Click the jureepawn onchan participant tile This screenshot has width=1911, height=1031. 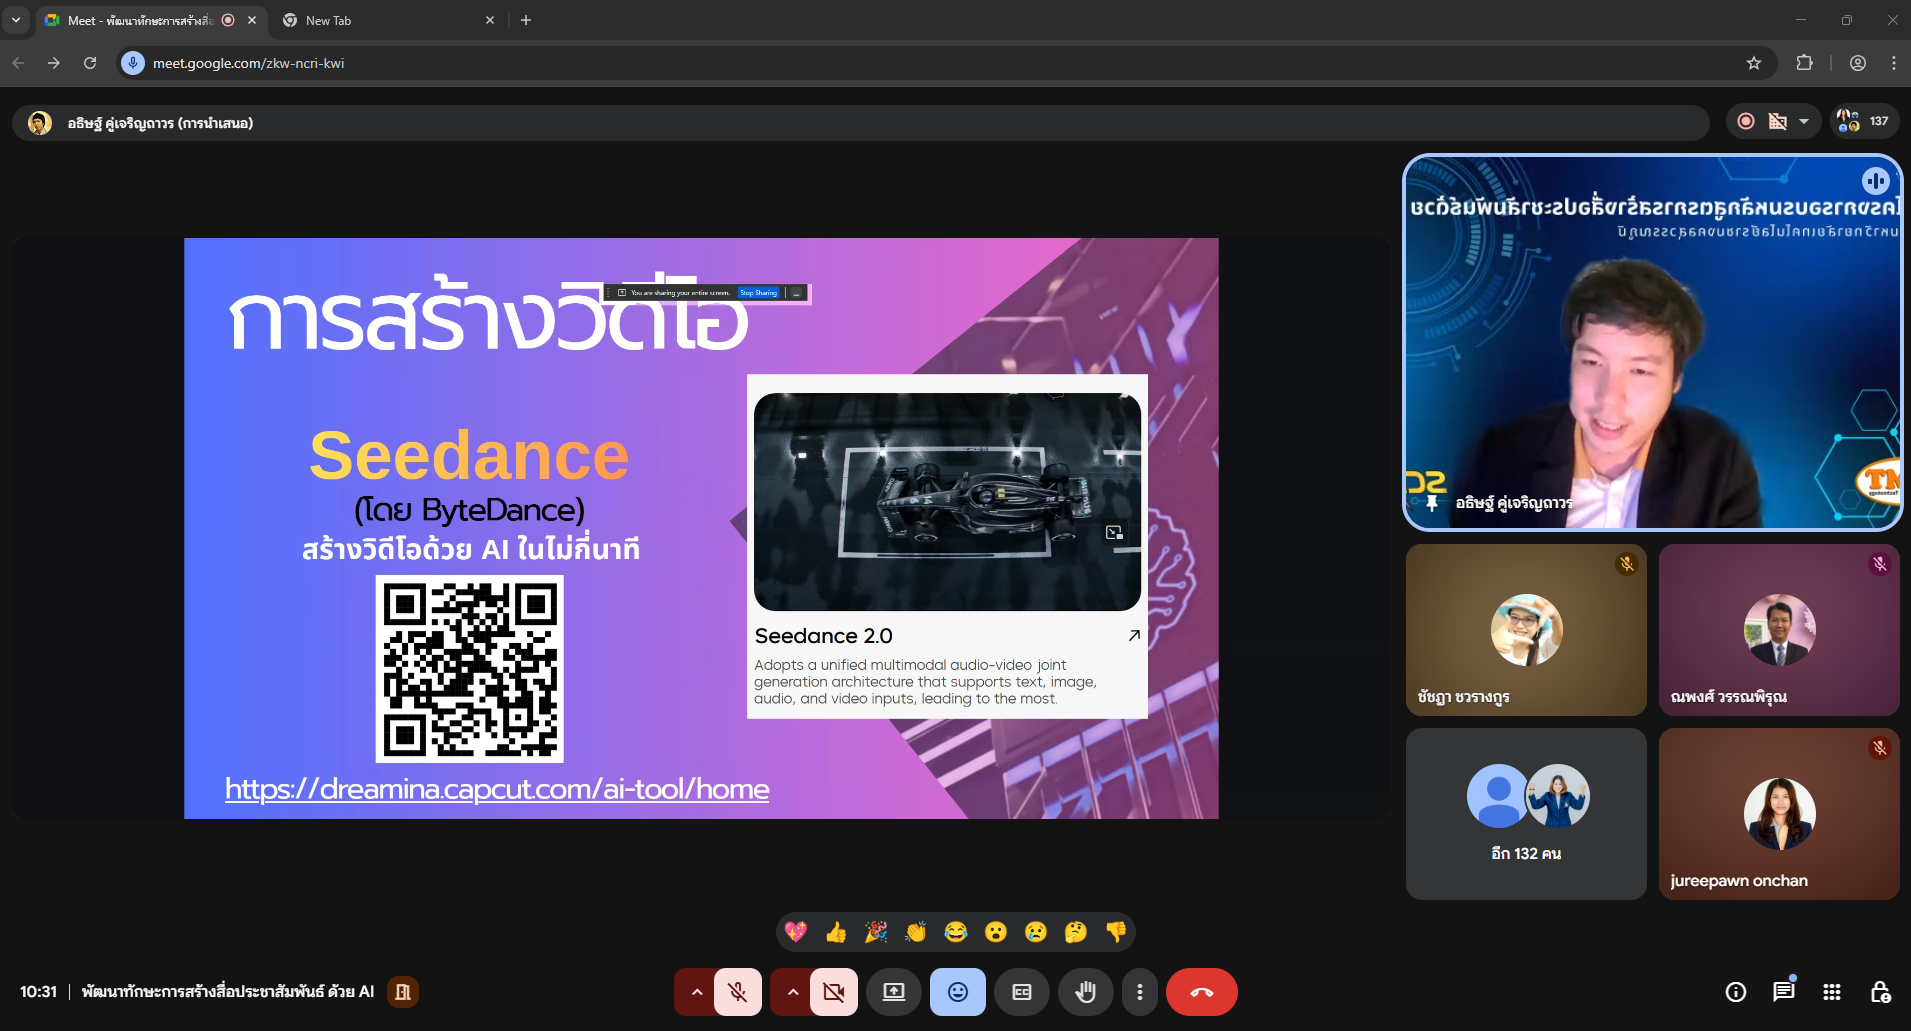point(1778,814)
